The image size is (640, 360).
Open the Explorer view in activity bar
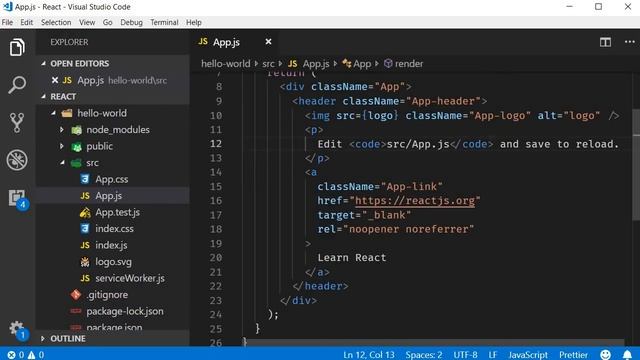click(17, 47)
